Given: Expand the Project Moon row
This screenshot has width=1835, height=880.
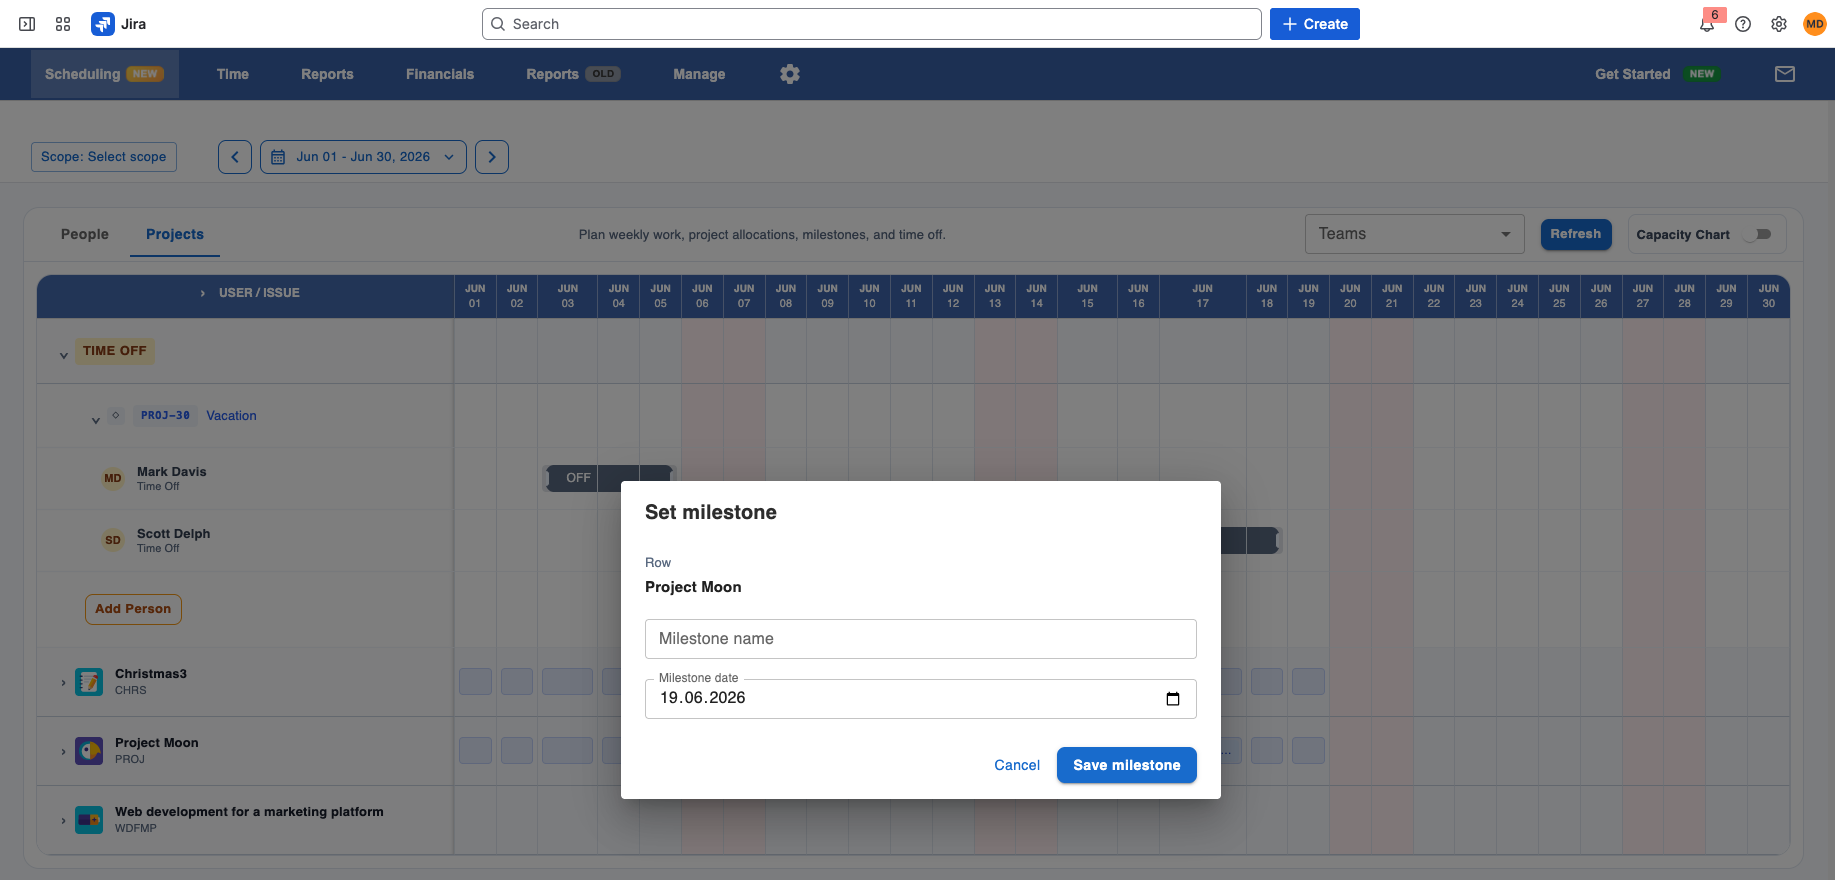Looking at the screenshot, I should 63,752.
